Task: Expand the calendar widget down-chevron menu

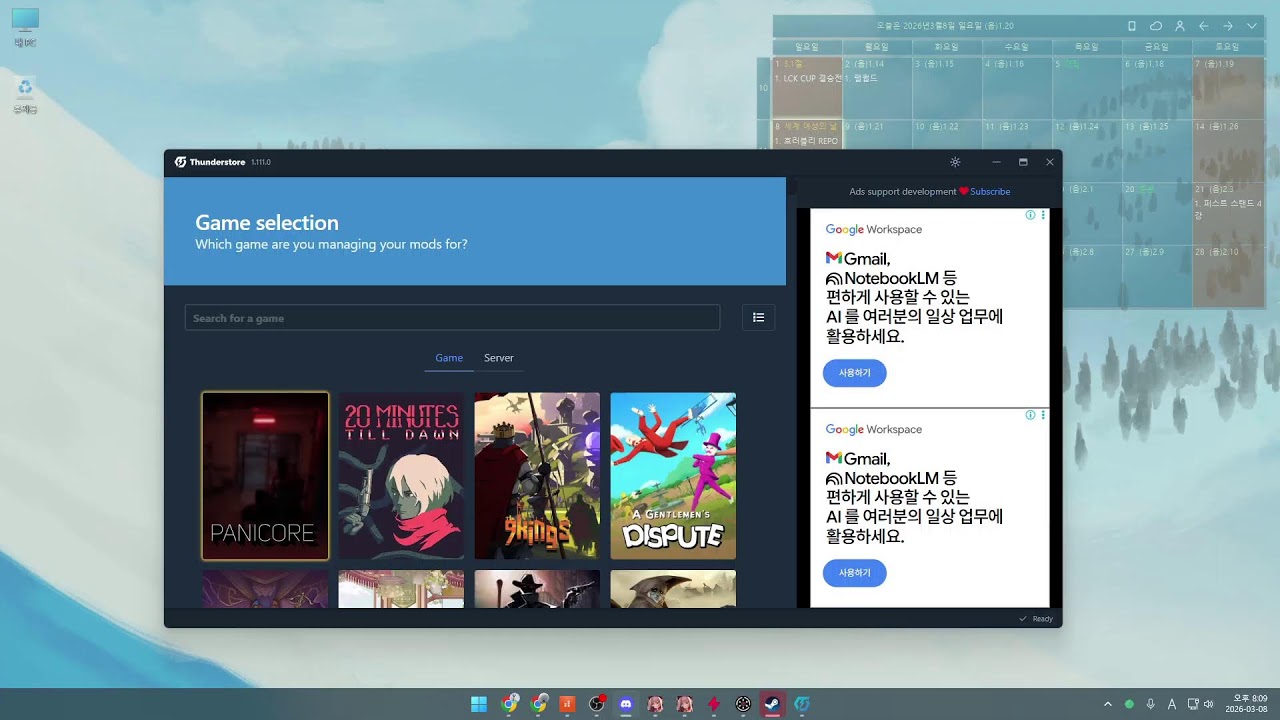Action: (x=1252, y=26)
